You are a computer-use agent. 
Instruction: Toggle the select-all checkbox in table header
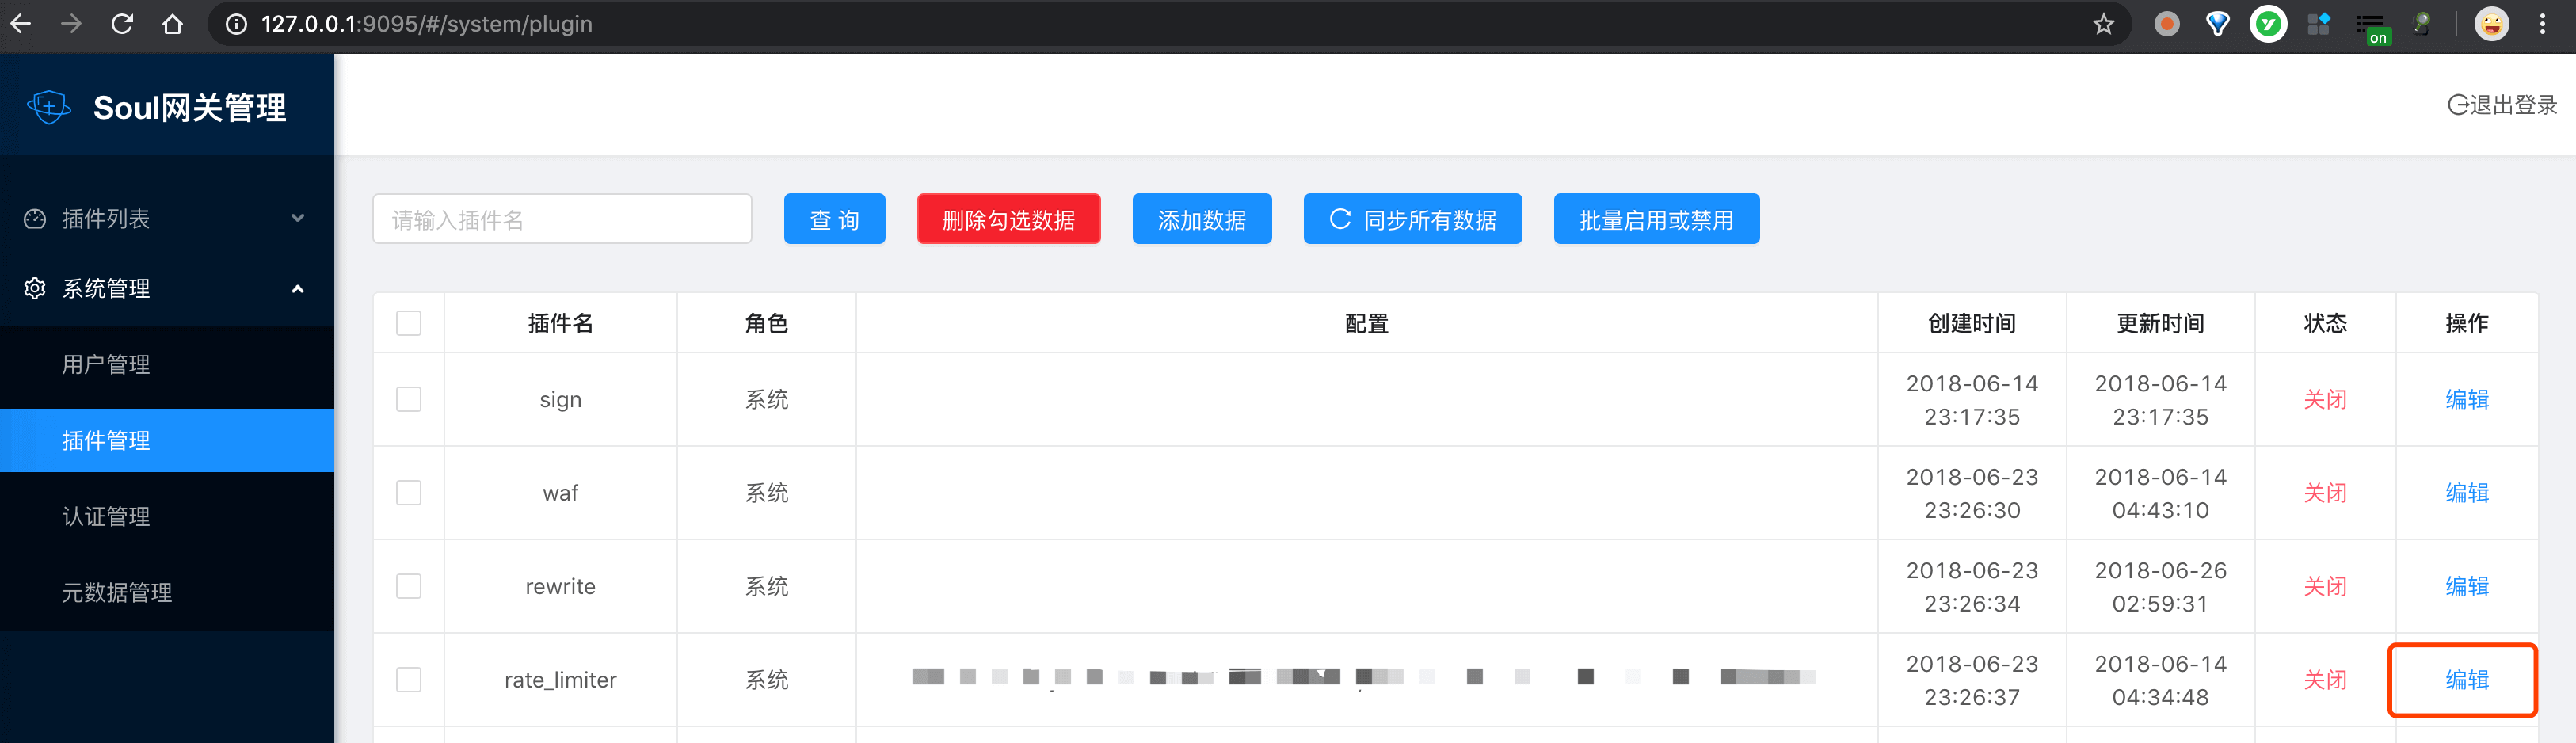click(x=408, y=322)
